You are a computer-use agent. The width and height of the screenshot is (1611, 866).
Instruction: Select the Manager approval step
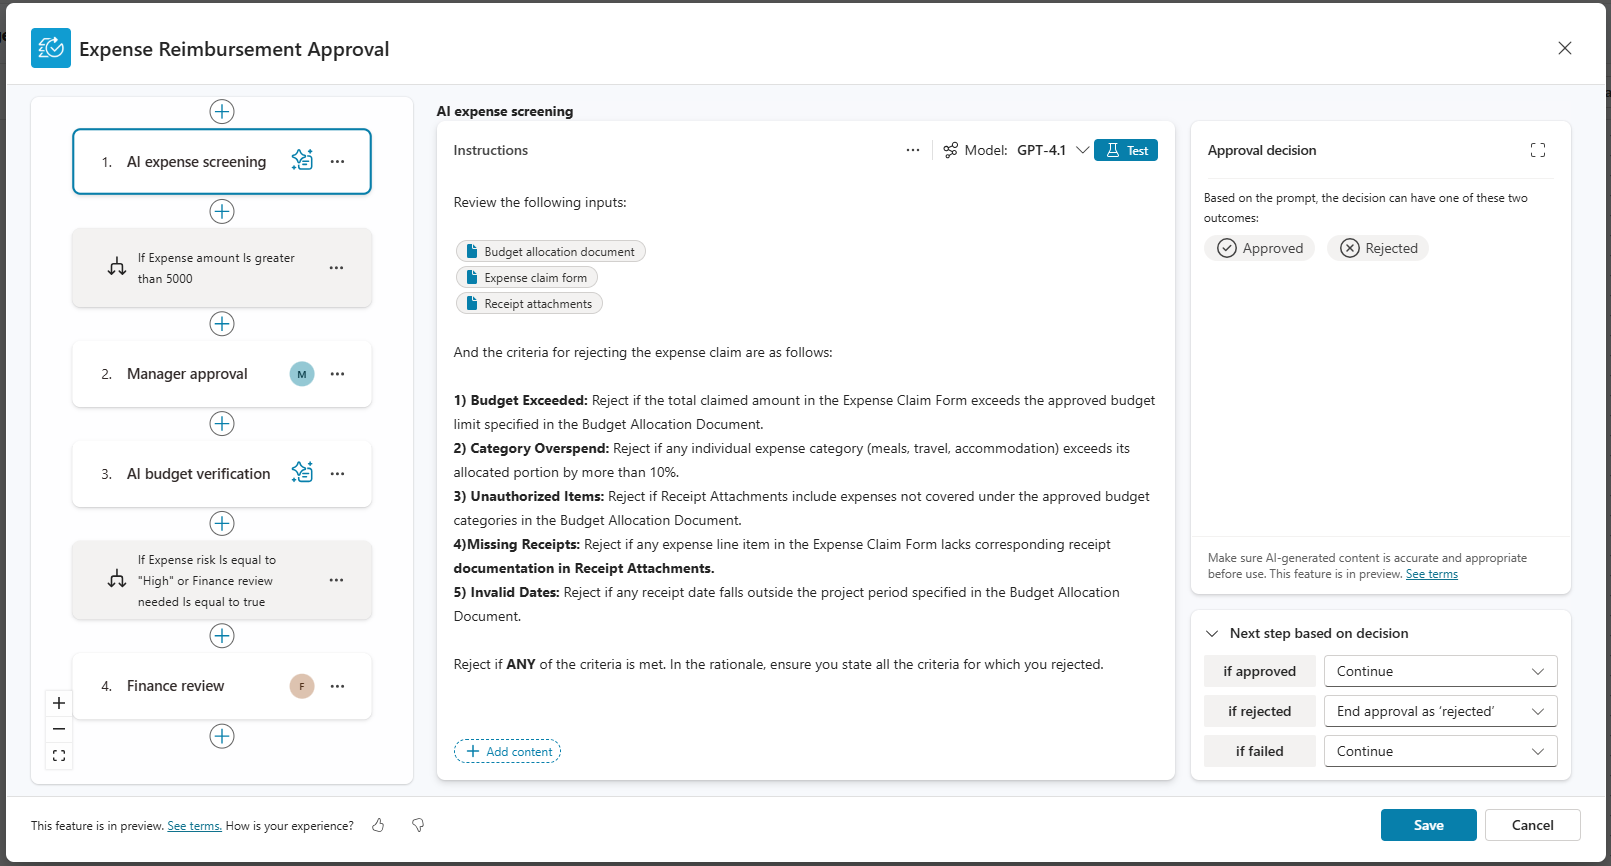(187, 374)
